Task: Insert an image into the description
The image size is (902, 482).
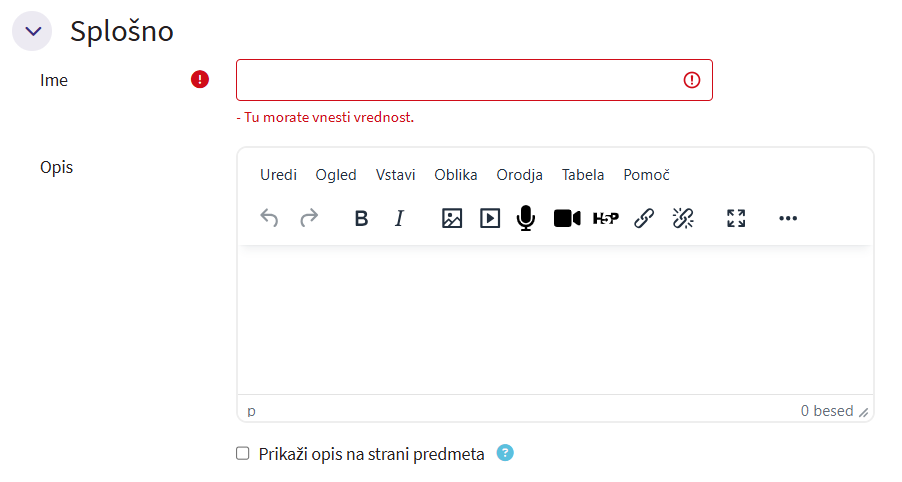Action: (452, 218)
